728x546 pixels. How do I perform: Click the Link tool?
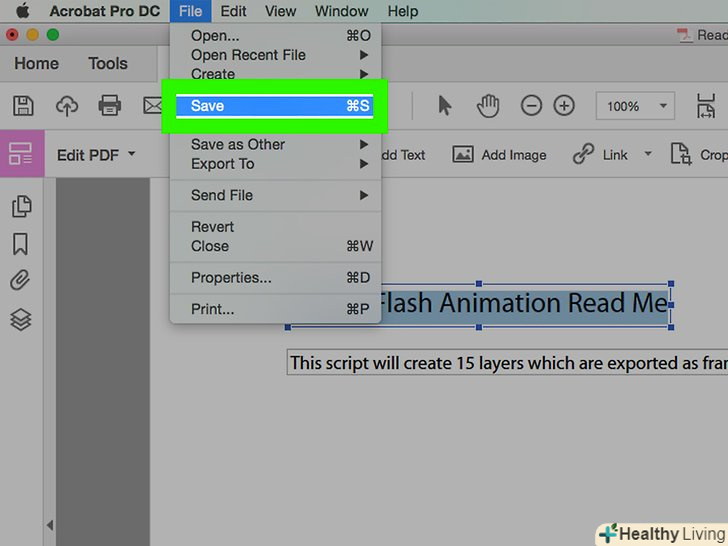pyautogui.click(x=600, y=154)
